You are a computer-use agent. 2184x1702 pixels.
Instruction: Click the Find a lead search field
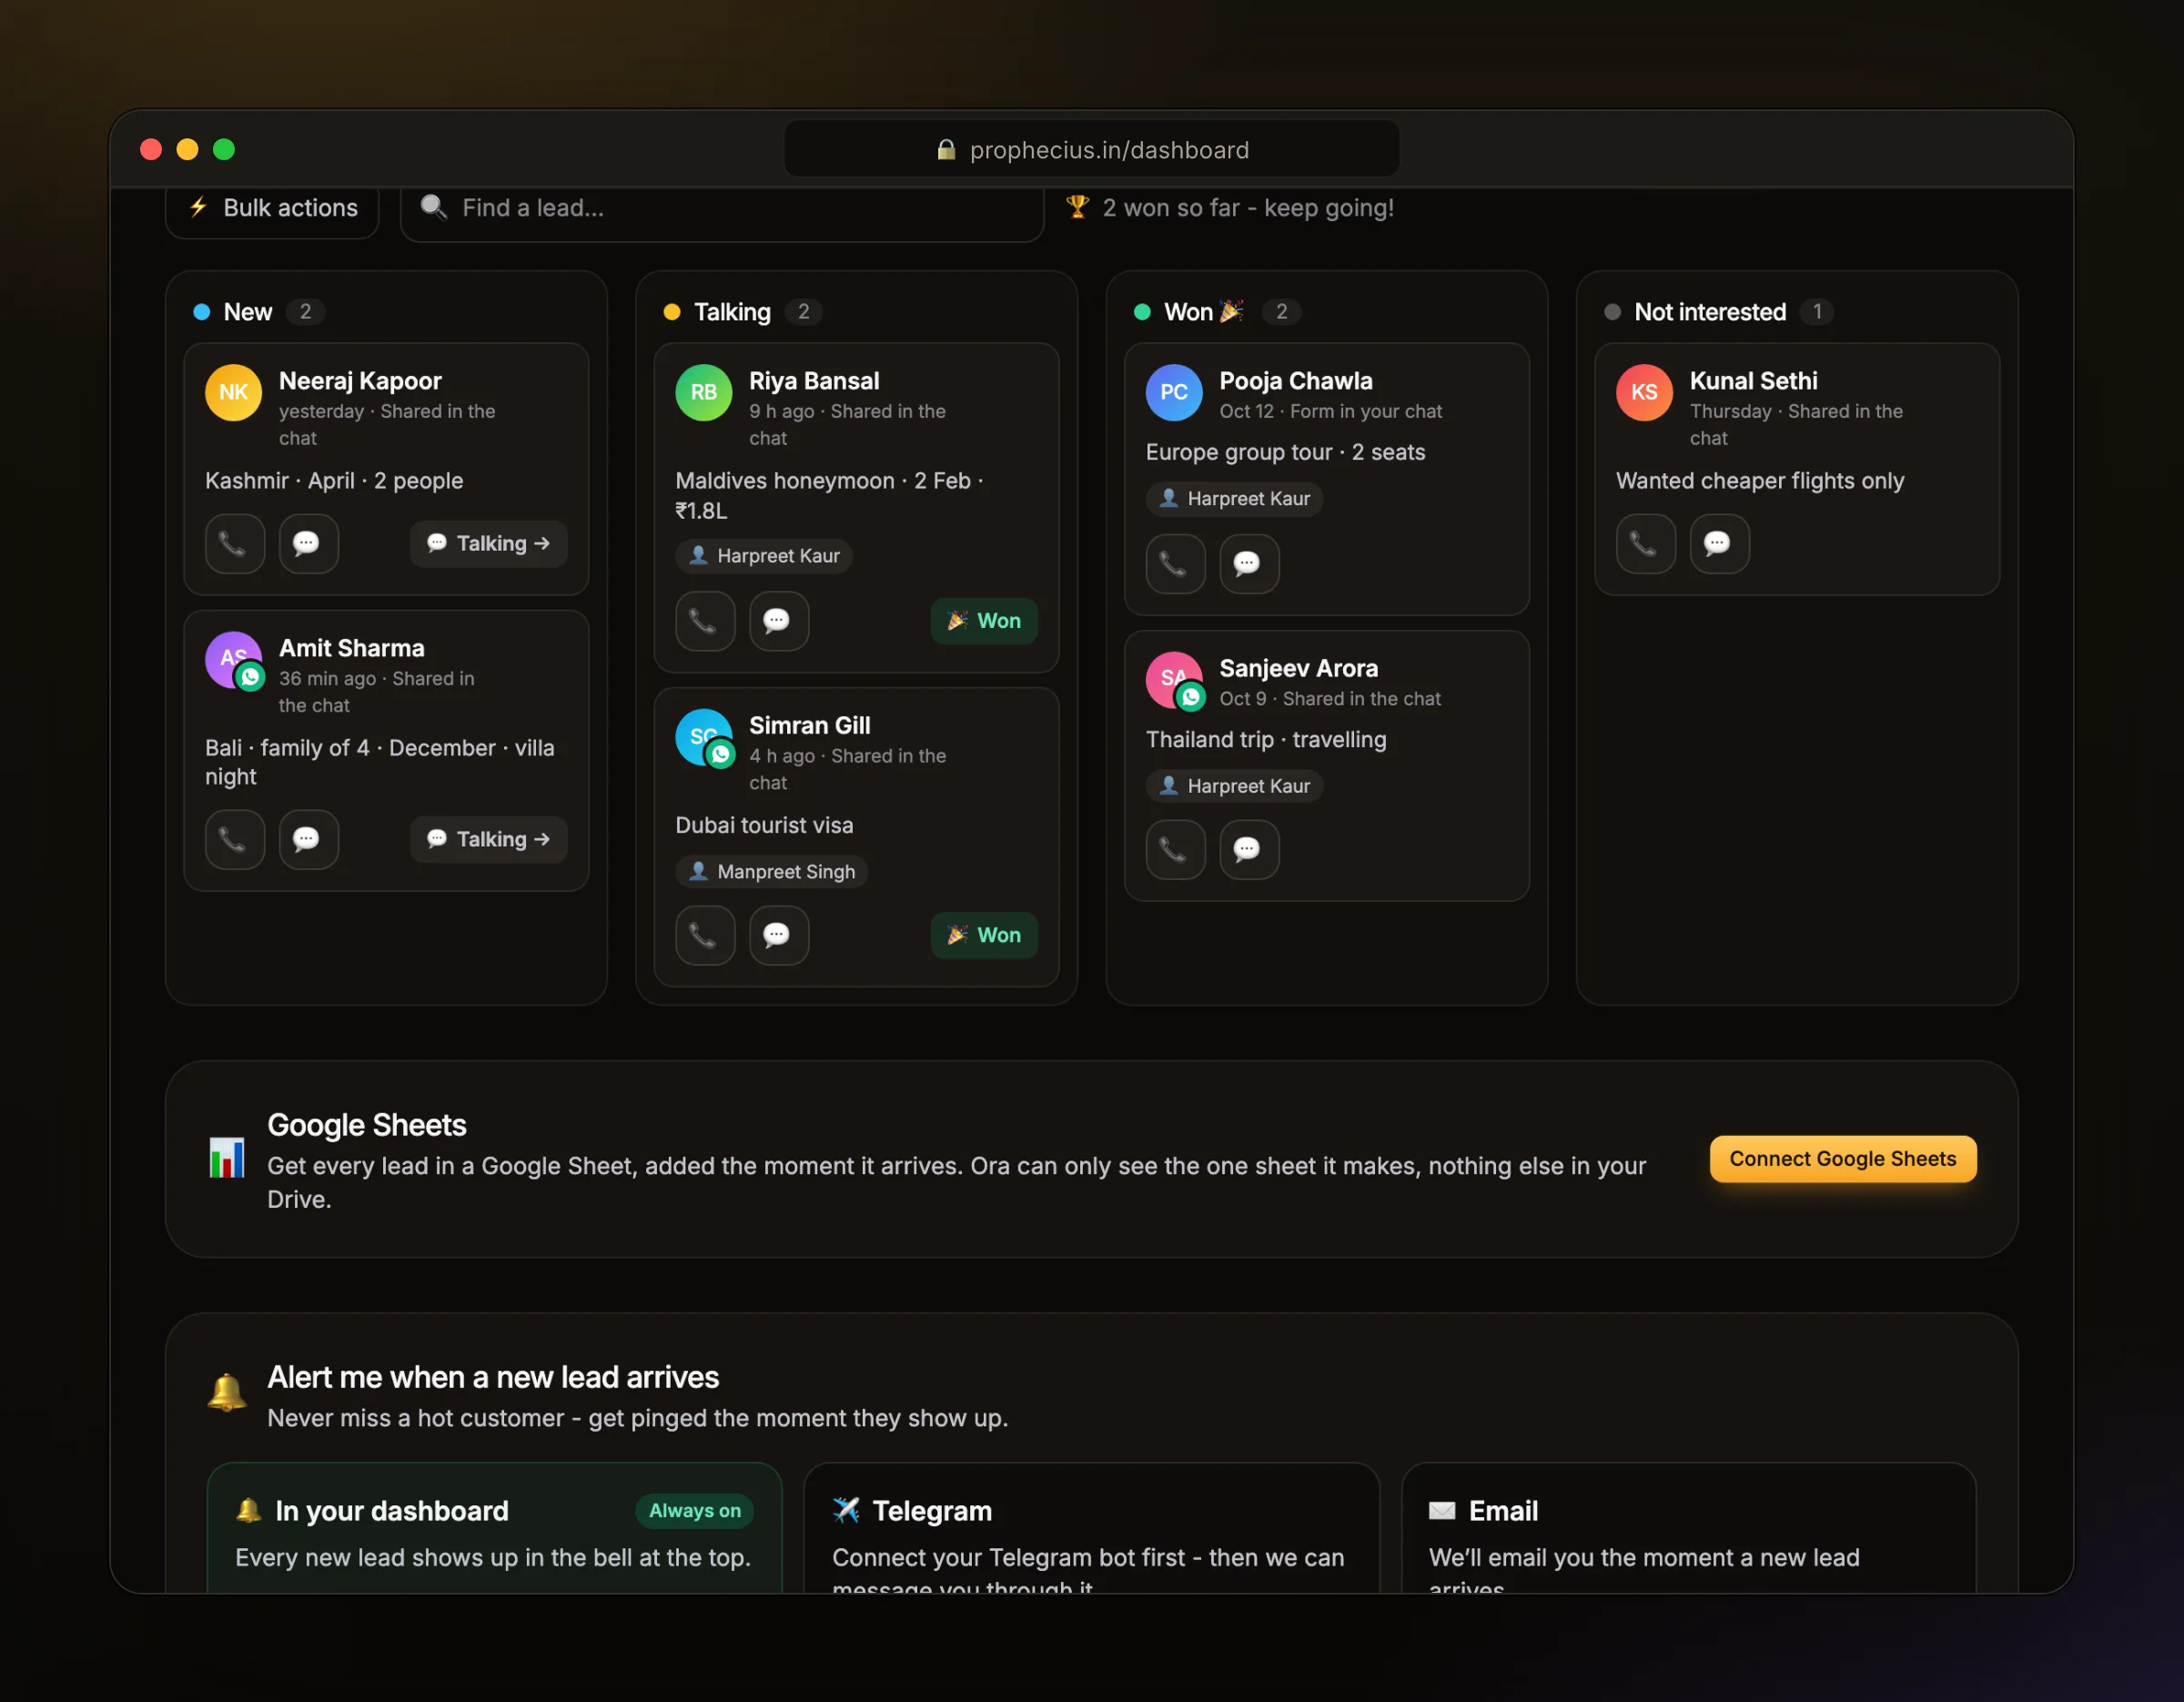click(722, 208)
